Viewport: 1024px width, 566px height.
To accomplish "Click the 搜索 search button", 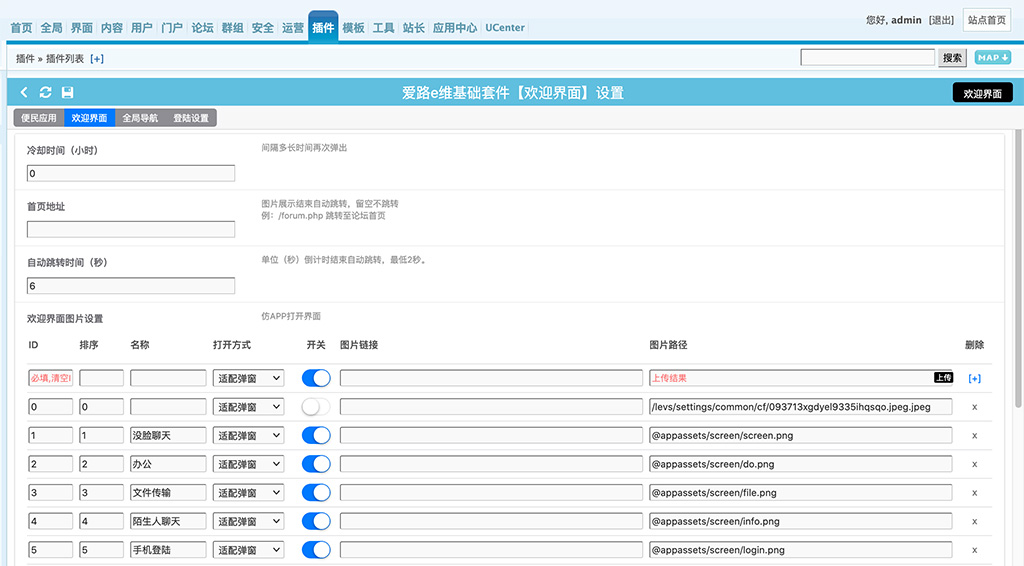I will pos(952,58).
